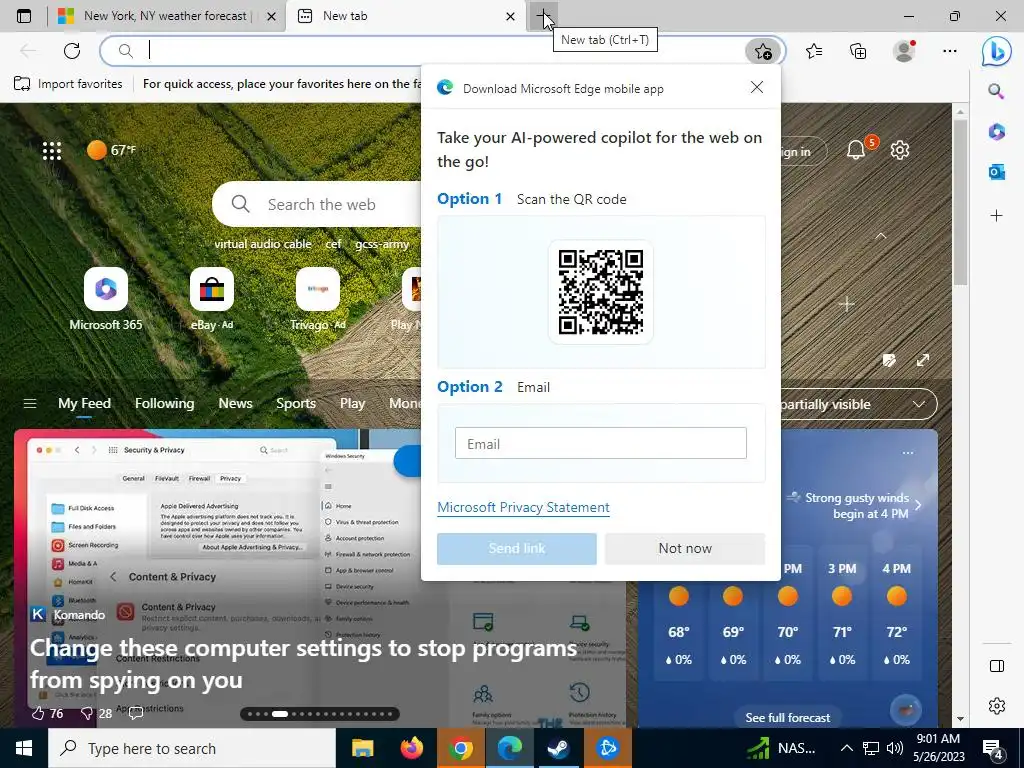Expand the partially visible layout dropdown

point(919,404)
